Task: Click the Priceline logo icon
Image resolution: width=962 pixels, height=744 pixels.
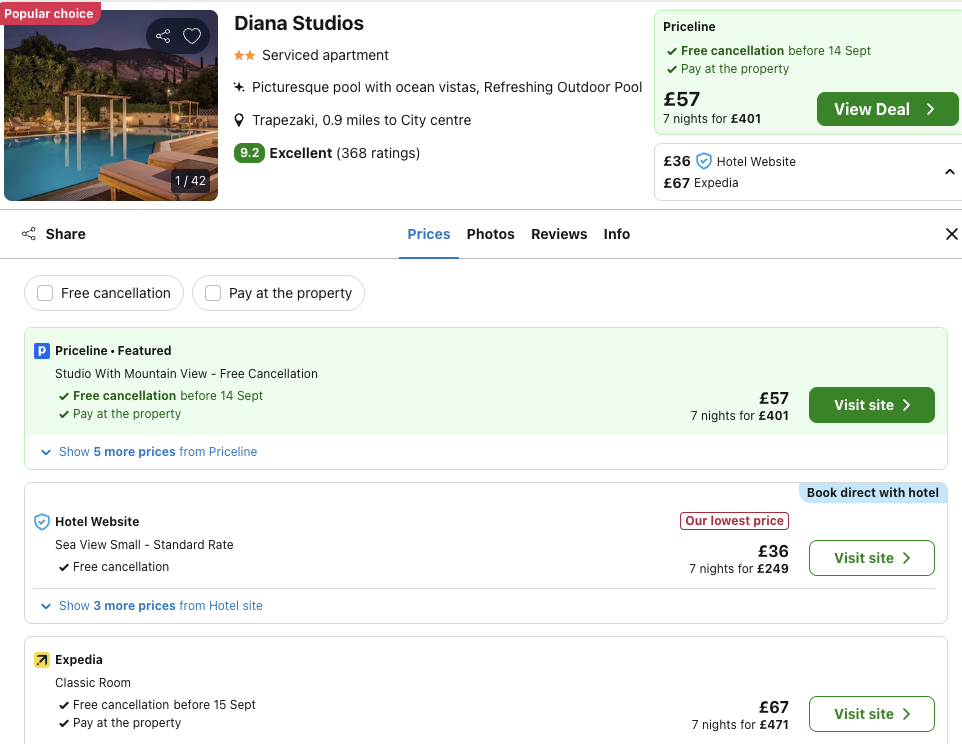Action: (41, 351)
